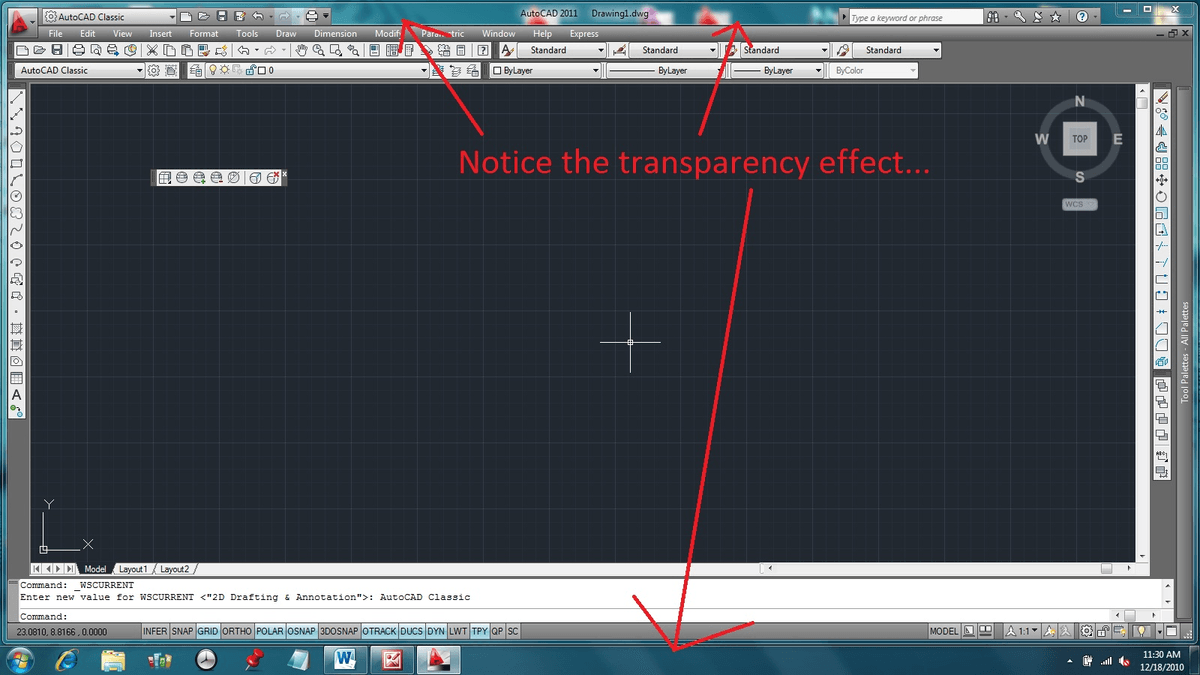Select the Pan hand tool

(302, 50)
